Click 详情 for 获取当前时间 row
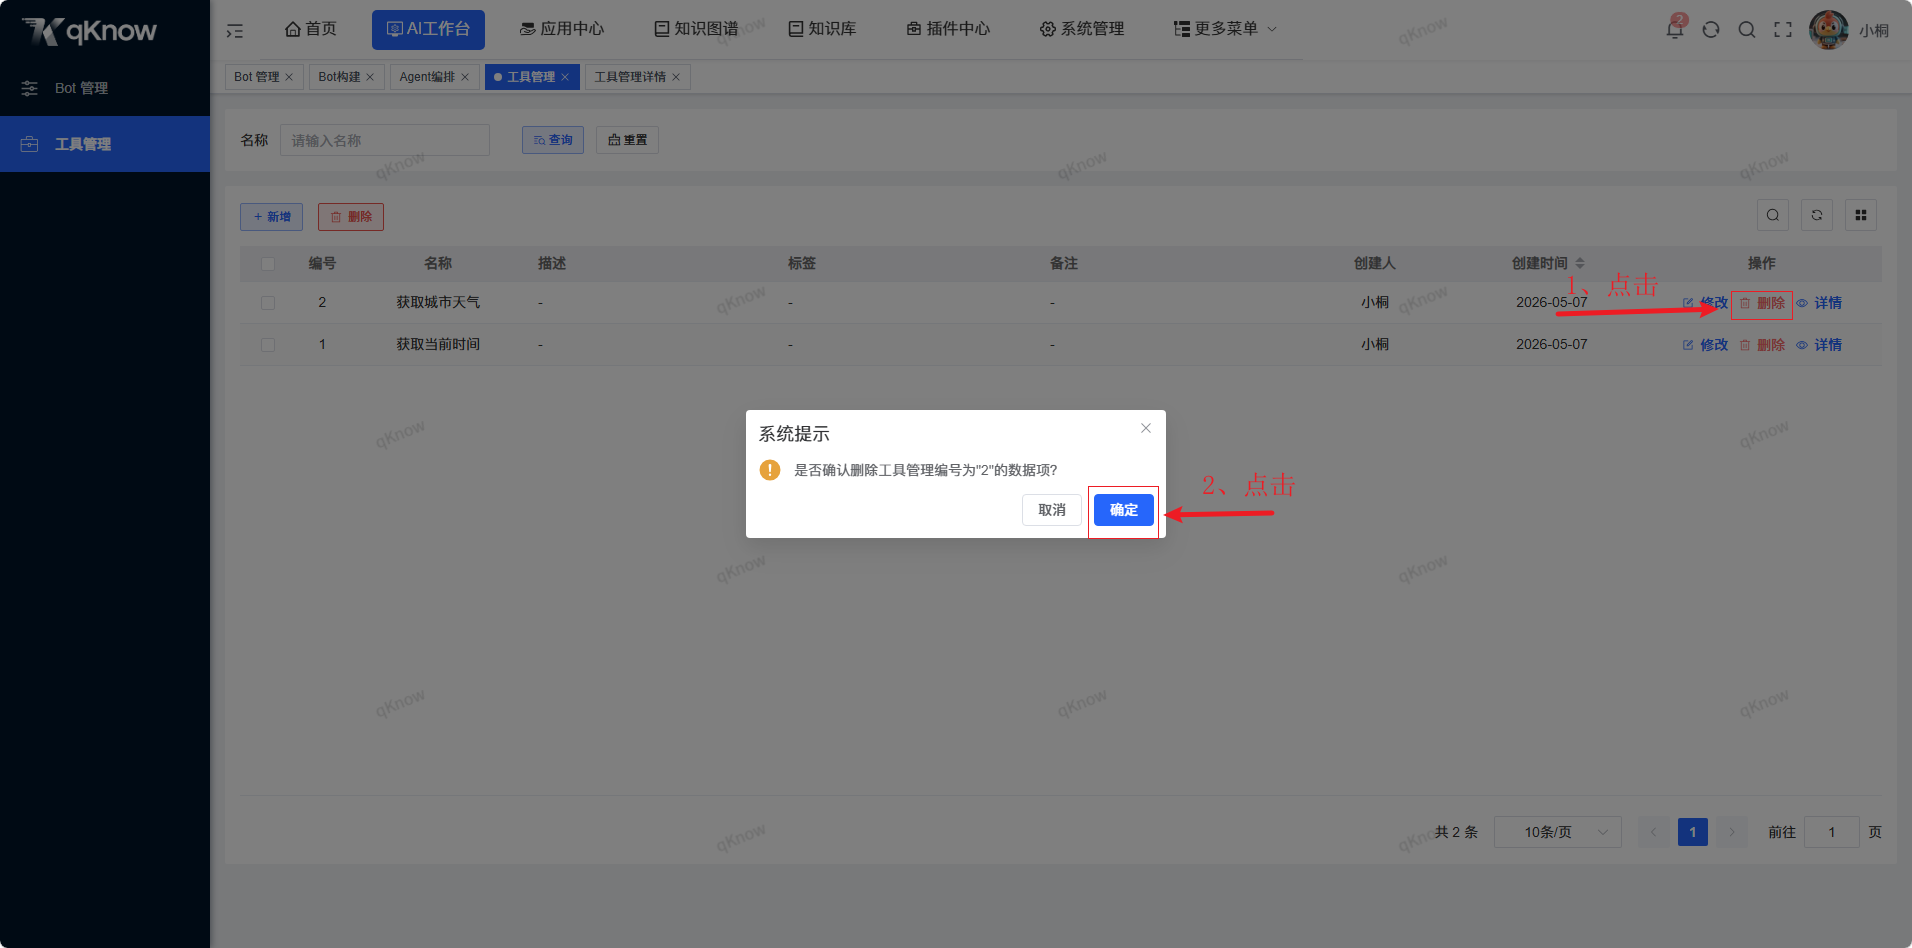Viewport: 1912px width, 948px height. click(x=1819, y=345)
